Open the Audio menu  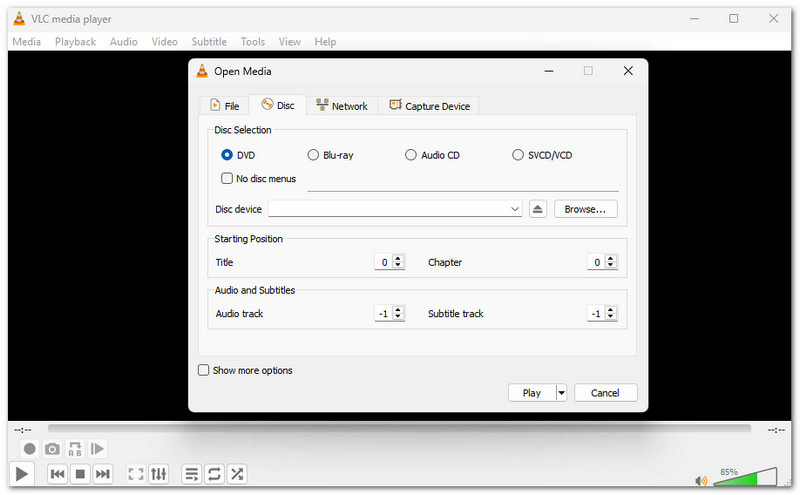(123, 42)
